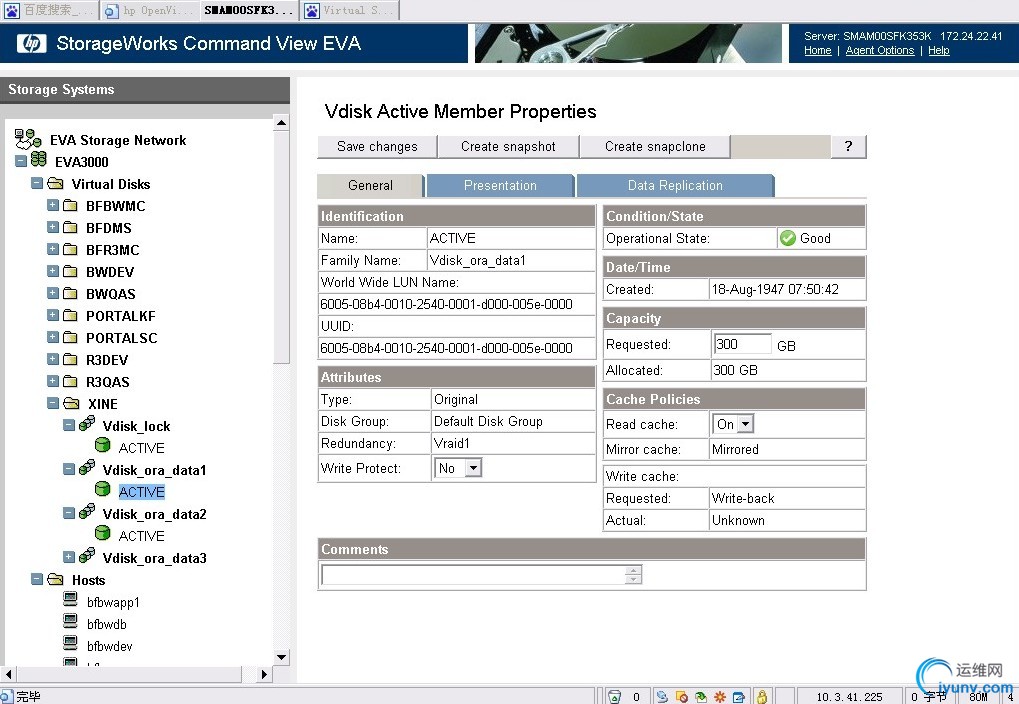Click the Vdisk_ora_data2 virtual disk icon
The height and width of the screenshot is (704, 1019).
click(87, 512)
